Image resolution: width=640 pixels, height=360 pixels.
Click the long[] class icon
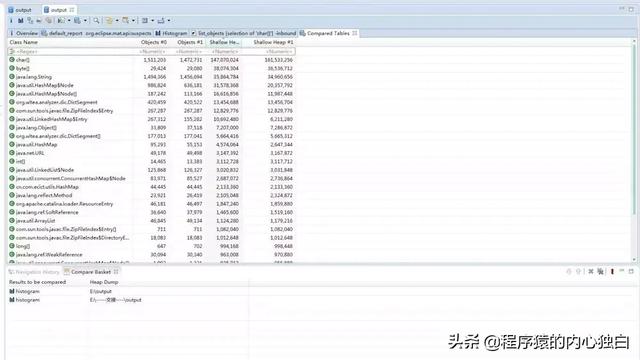coord(12,246)
